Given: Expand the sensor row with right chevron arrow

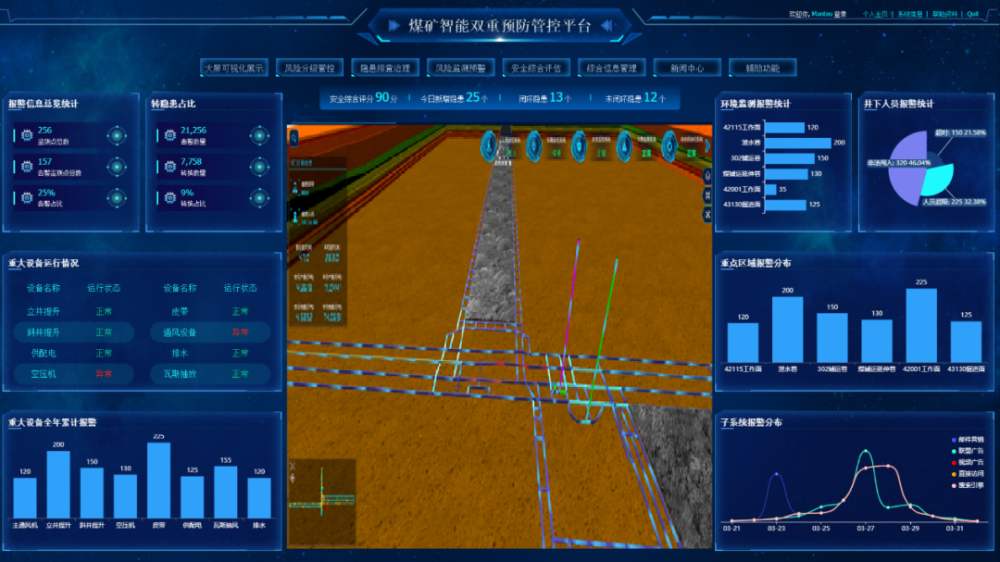Looking at the screenshot, I should (706, 147).
